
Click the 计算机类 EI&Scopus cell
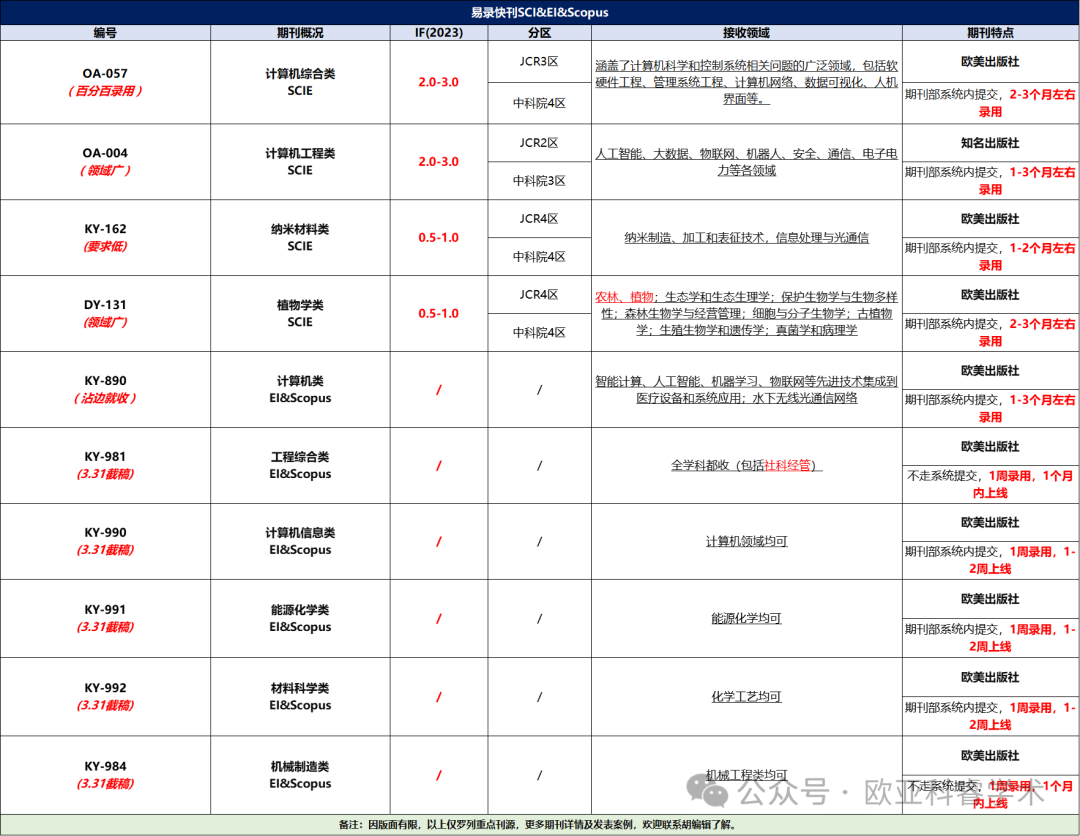pyautogui.click(x=300, y=389)
